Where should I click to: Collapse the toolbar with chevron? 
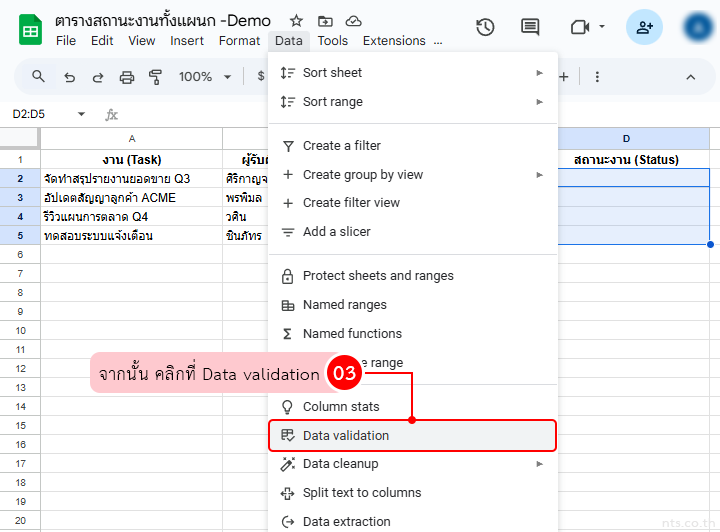pyautogui.click(x=690, y=77)
